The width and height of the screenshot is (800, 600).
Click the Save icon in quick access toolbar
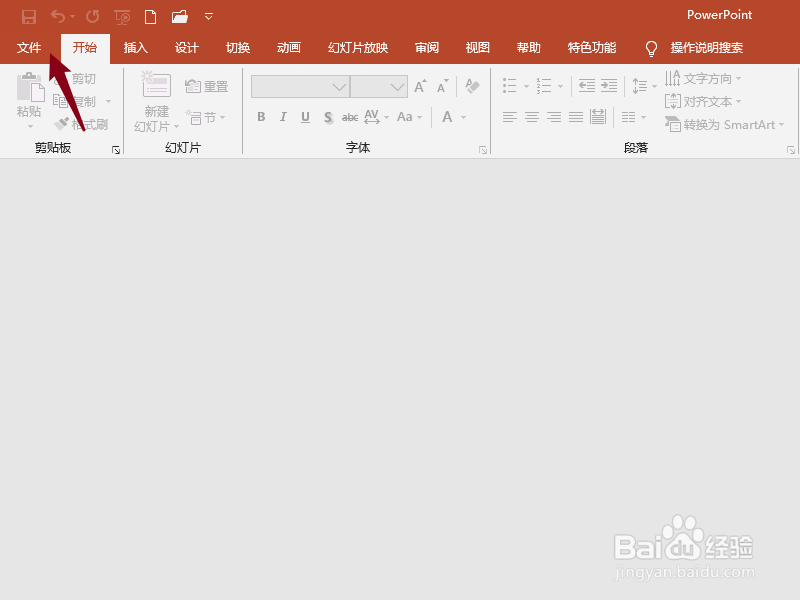click(x=29, y=17)
